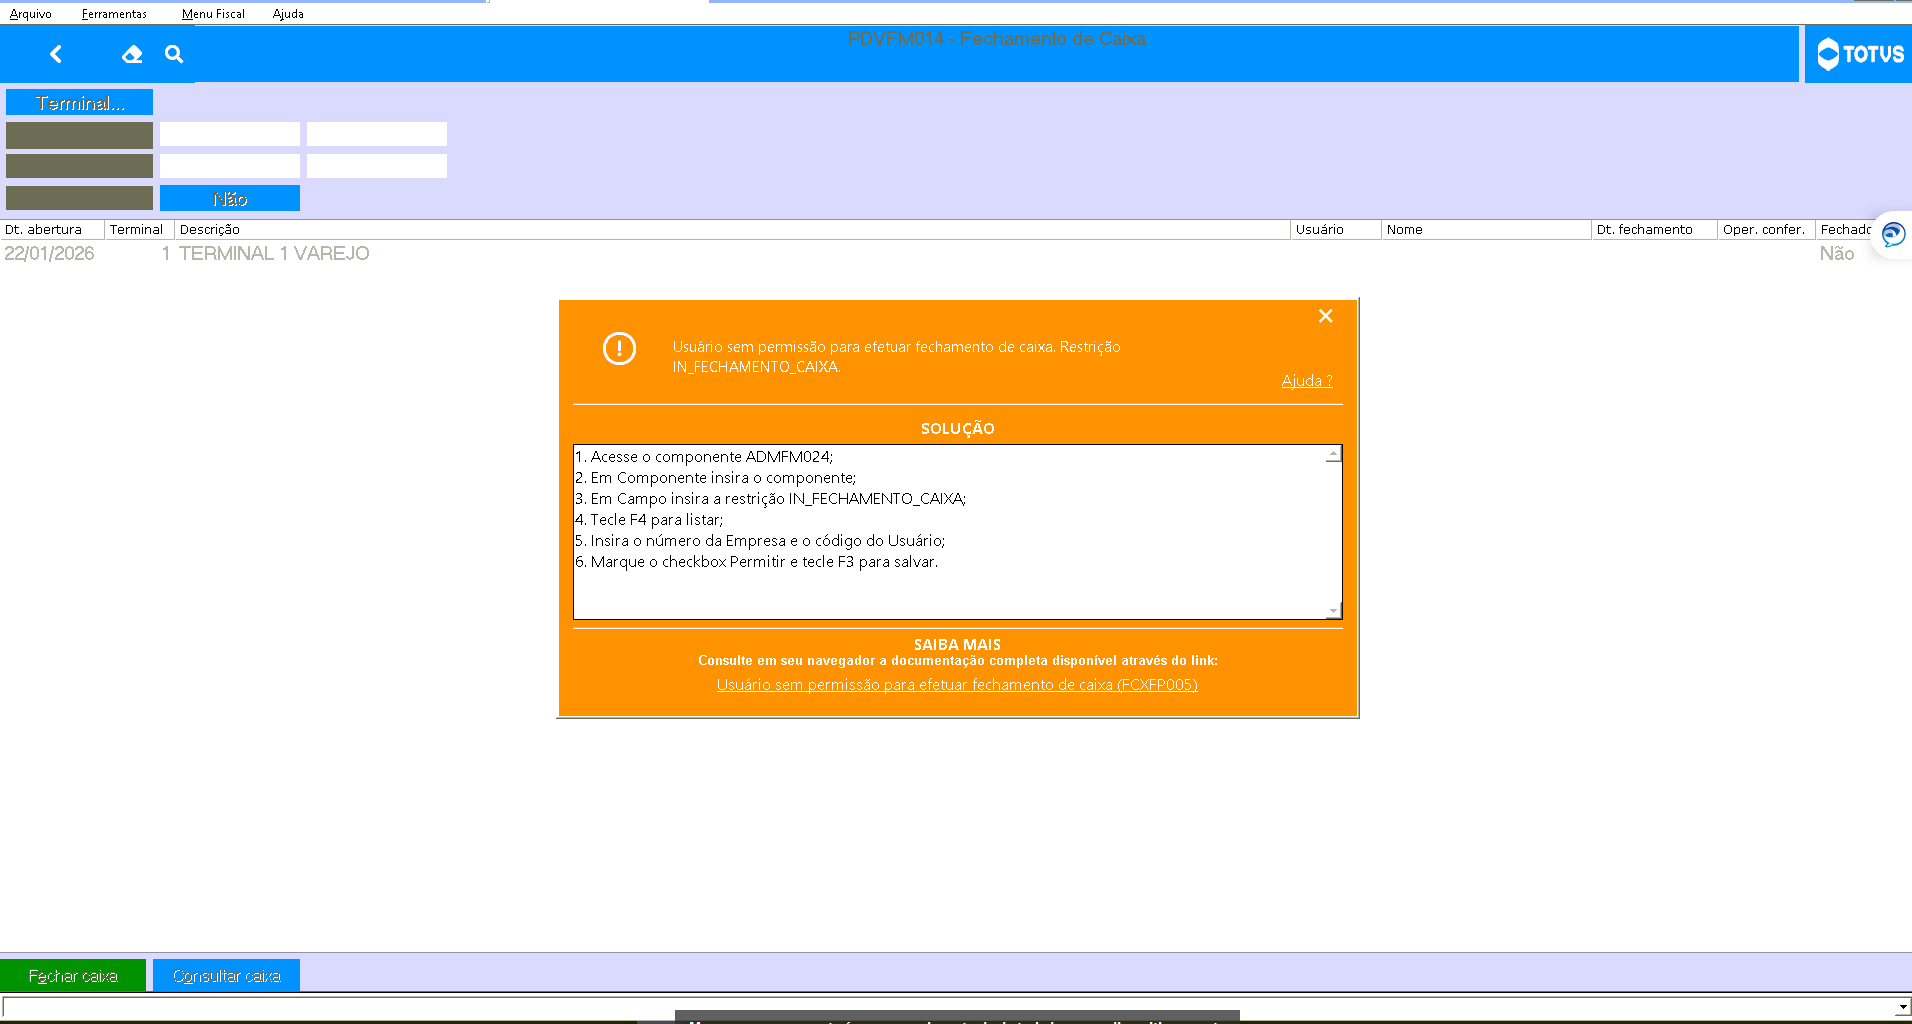This screenshot has height=1024, width=1912.
Task: Click step 1 text Acesse o componente ADMFM024
Action: 704,457
